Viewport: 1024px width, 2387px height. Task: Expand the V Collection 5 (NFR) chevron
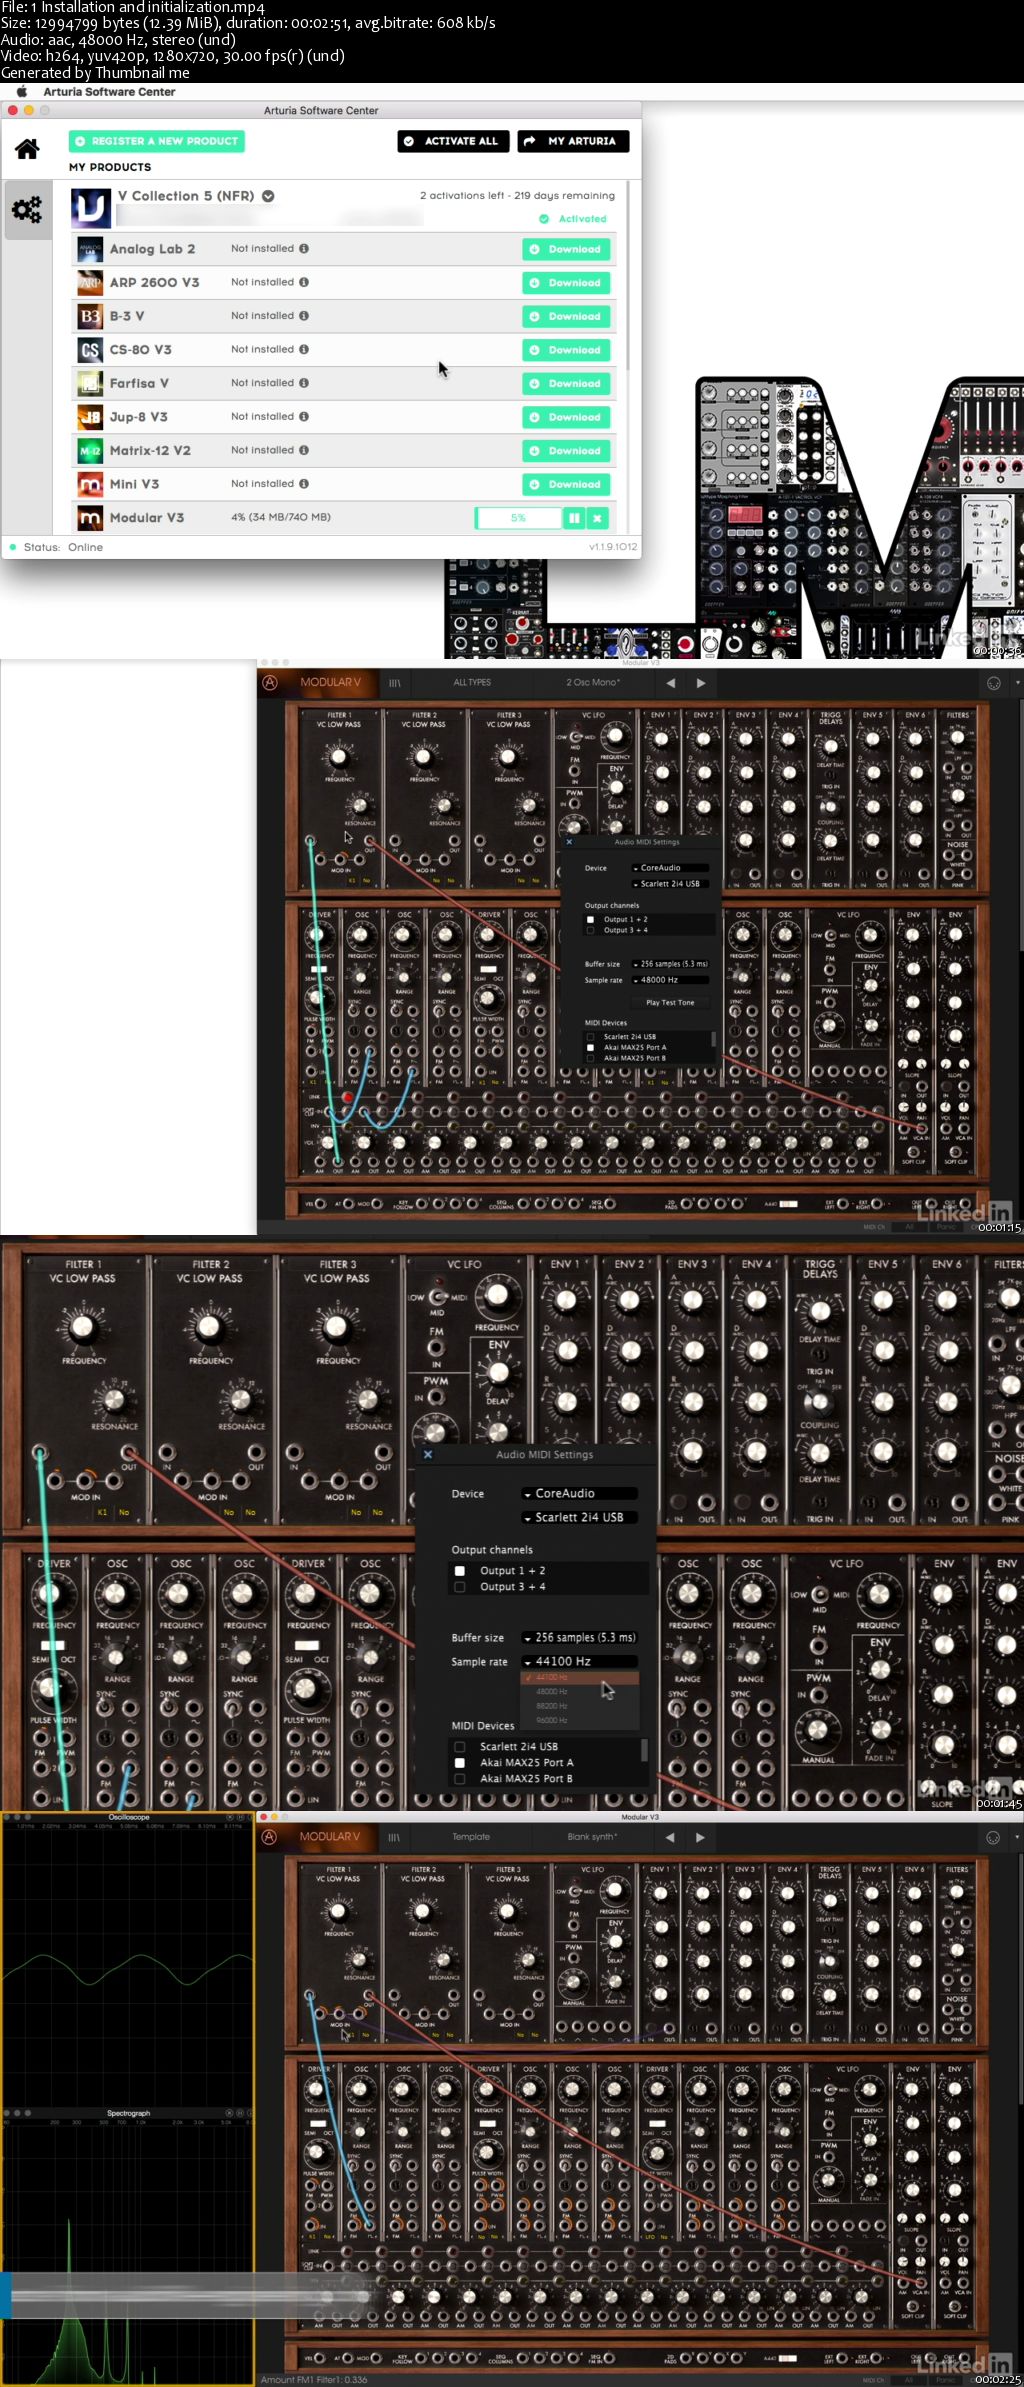(268, 196)
